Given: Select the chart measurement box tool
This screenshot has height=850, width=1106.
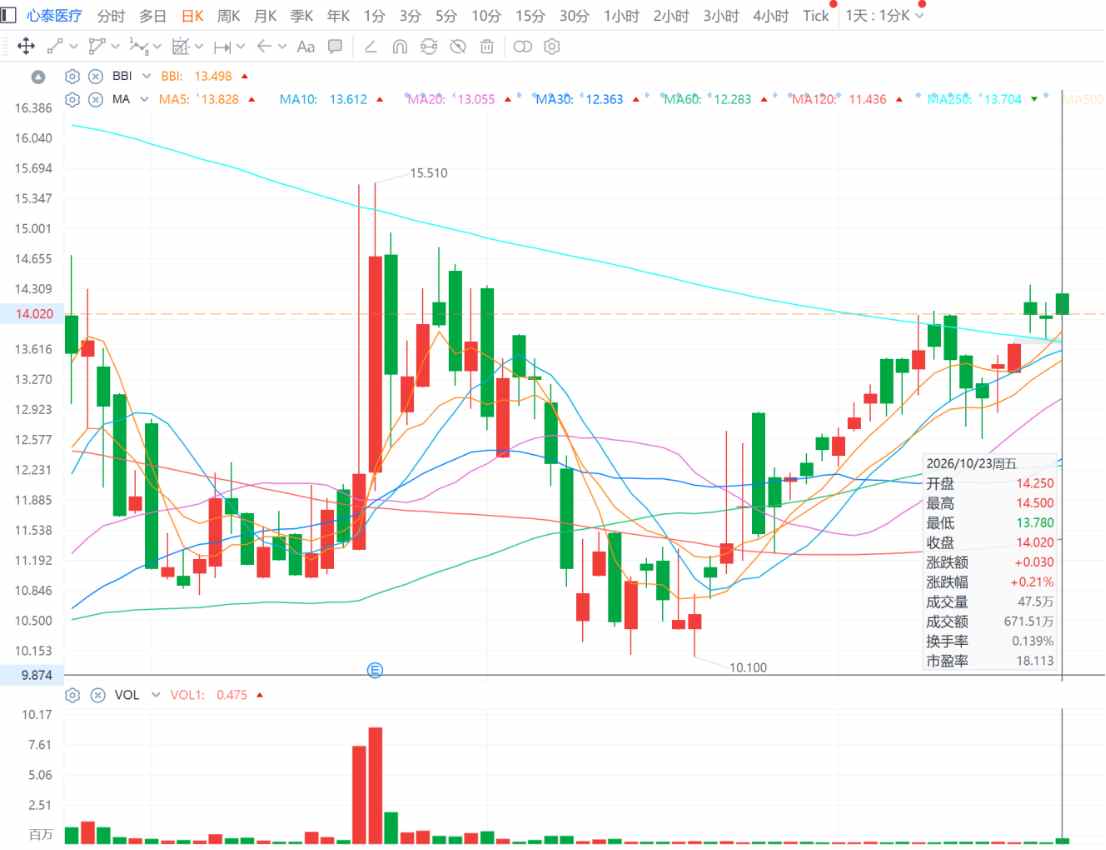Looking at the screenshot, I should [x=181, y=47].
